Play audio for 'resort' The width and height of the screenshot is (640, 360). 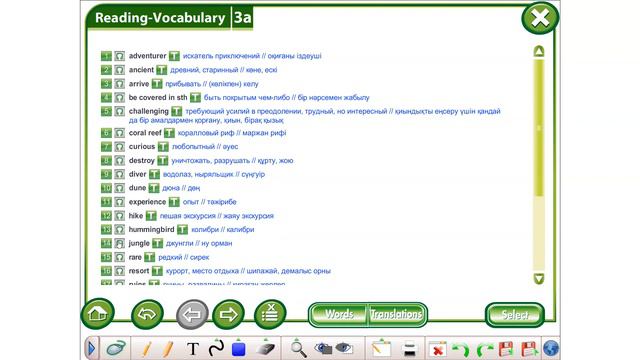119,271
